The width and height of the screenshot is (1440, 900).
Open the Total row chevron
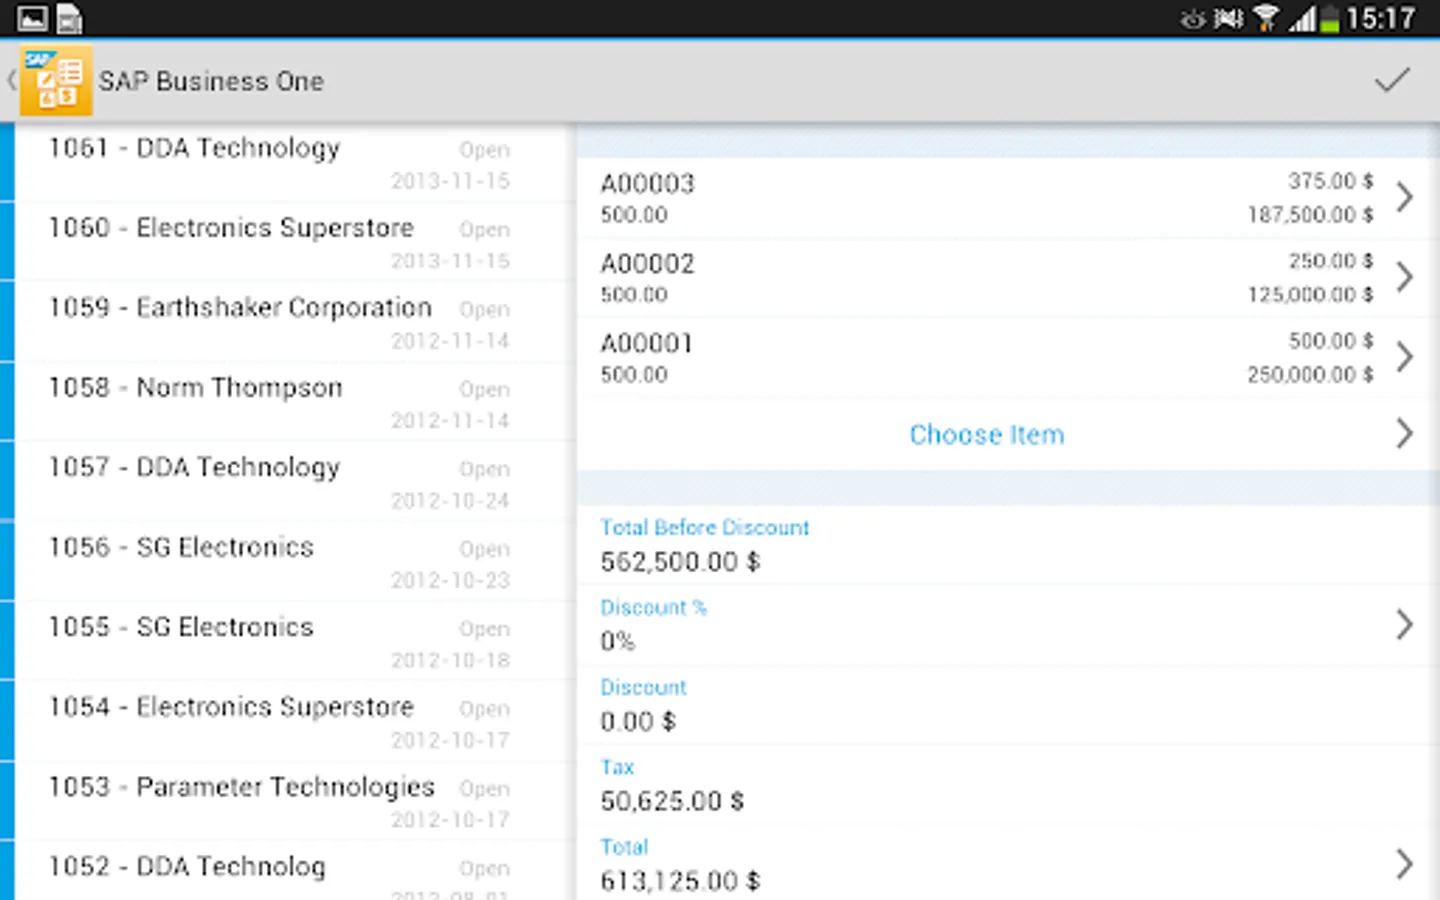(1404, 864)
